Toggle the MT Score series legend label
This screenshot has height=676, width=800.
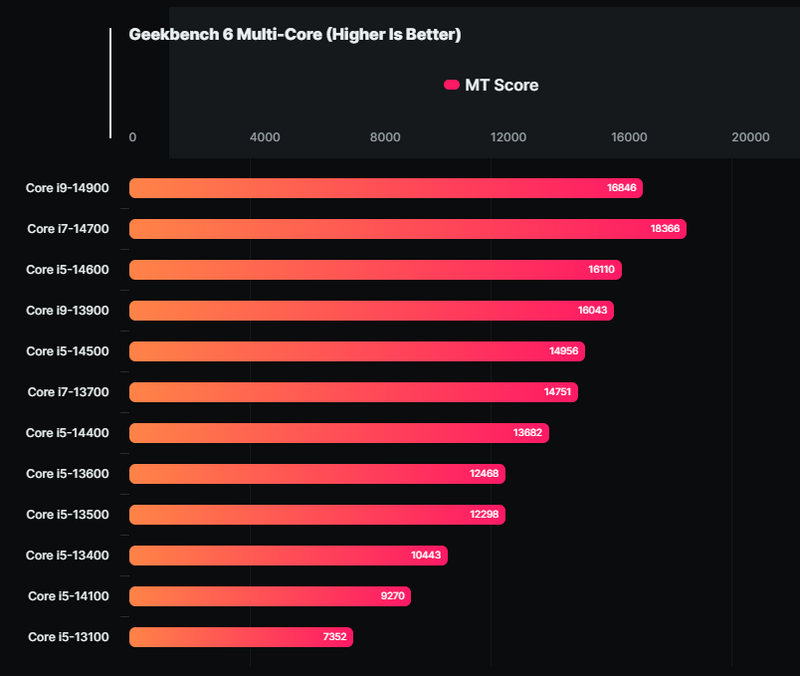501,86
